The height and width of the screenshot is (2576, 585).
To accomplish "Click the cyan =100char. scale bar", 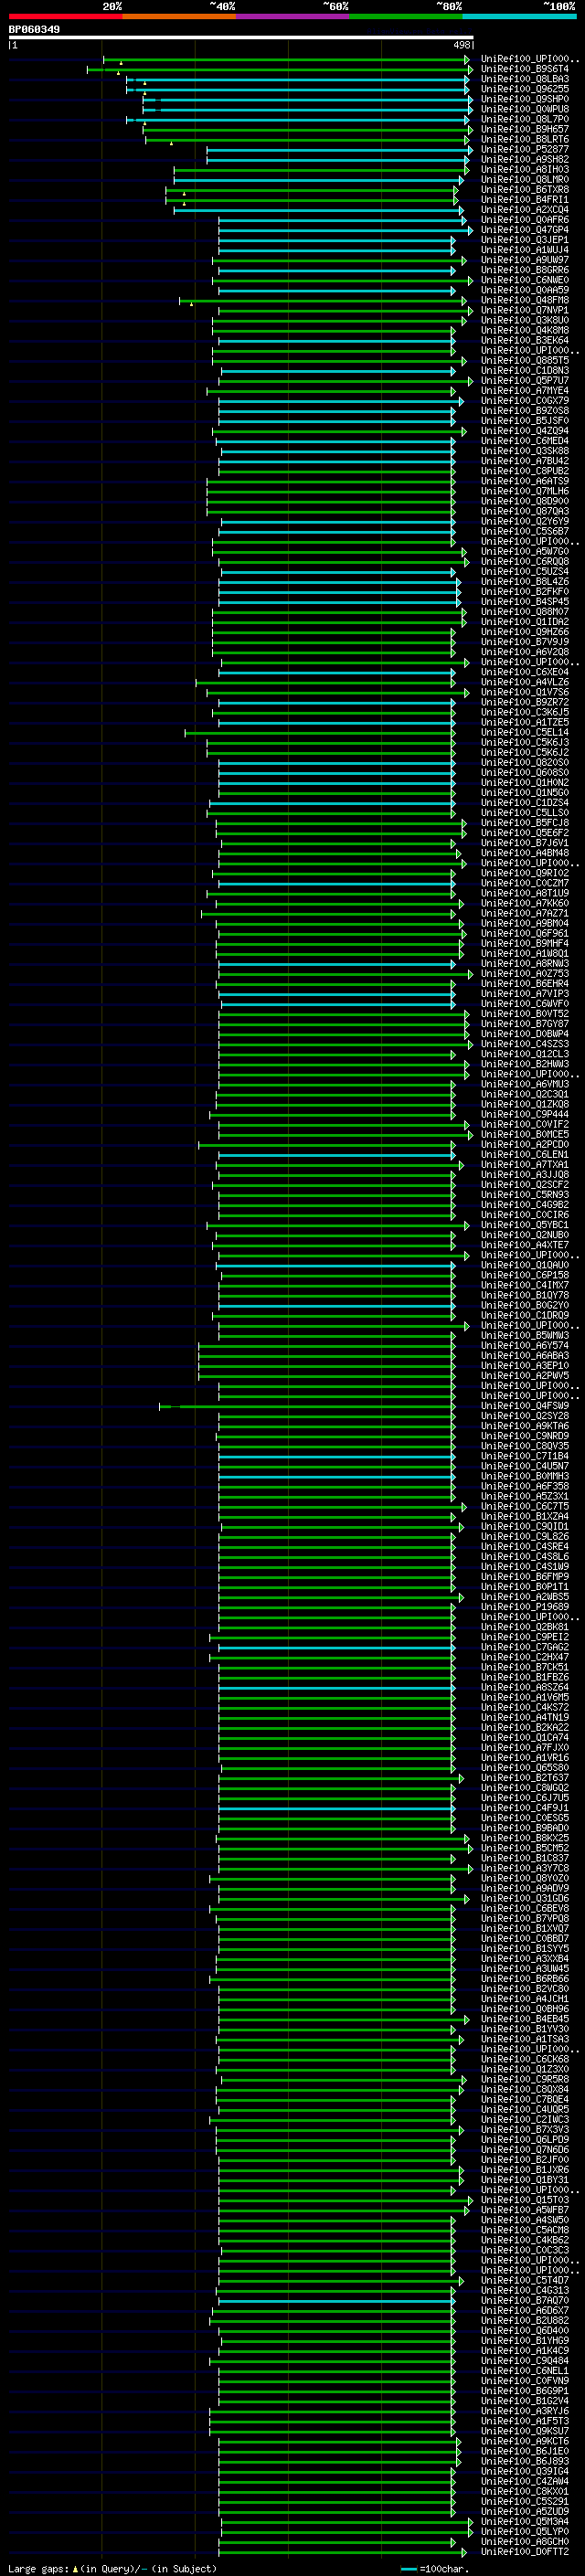I will point(408,2569).
